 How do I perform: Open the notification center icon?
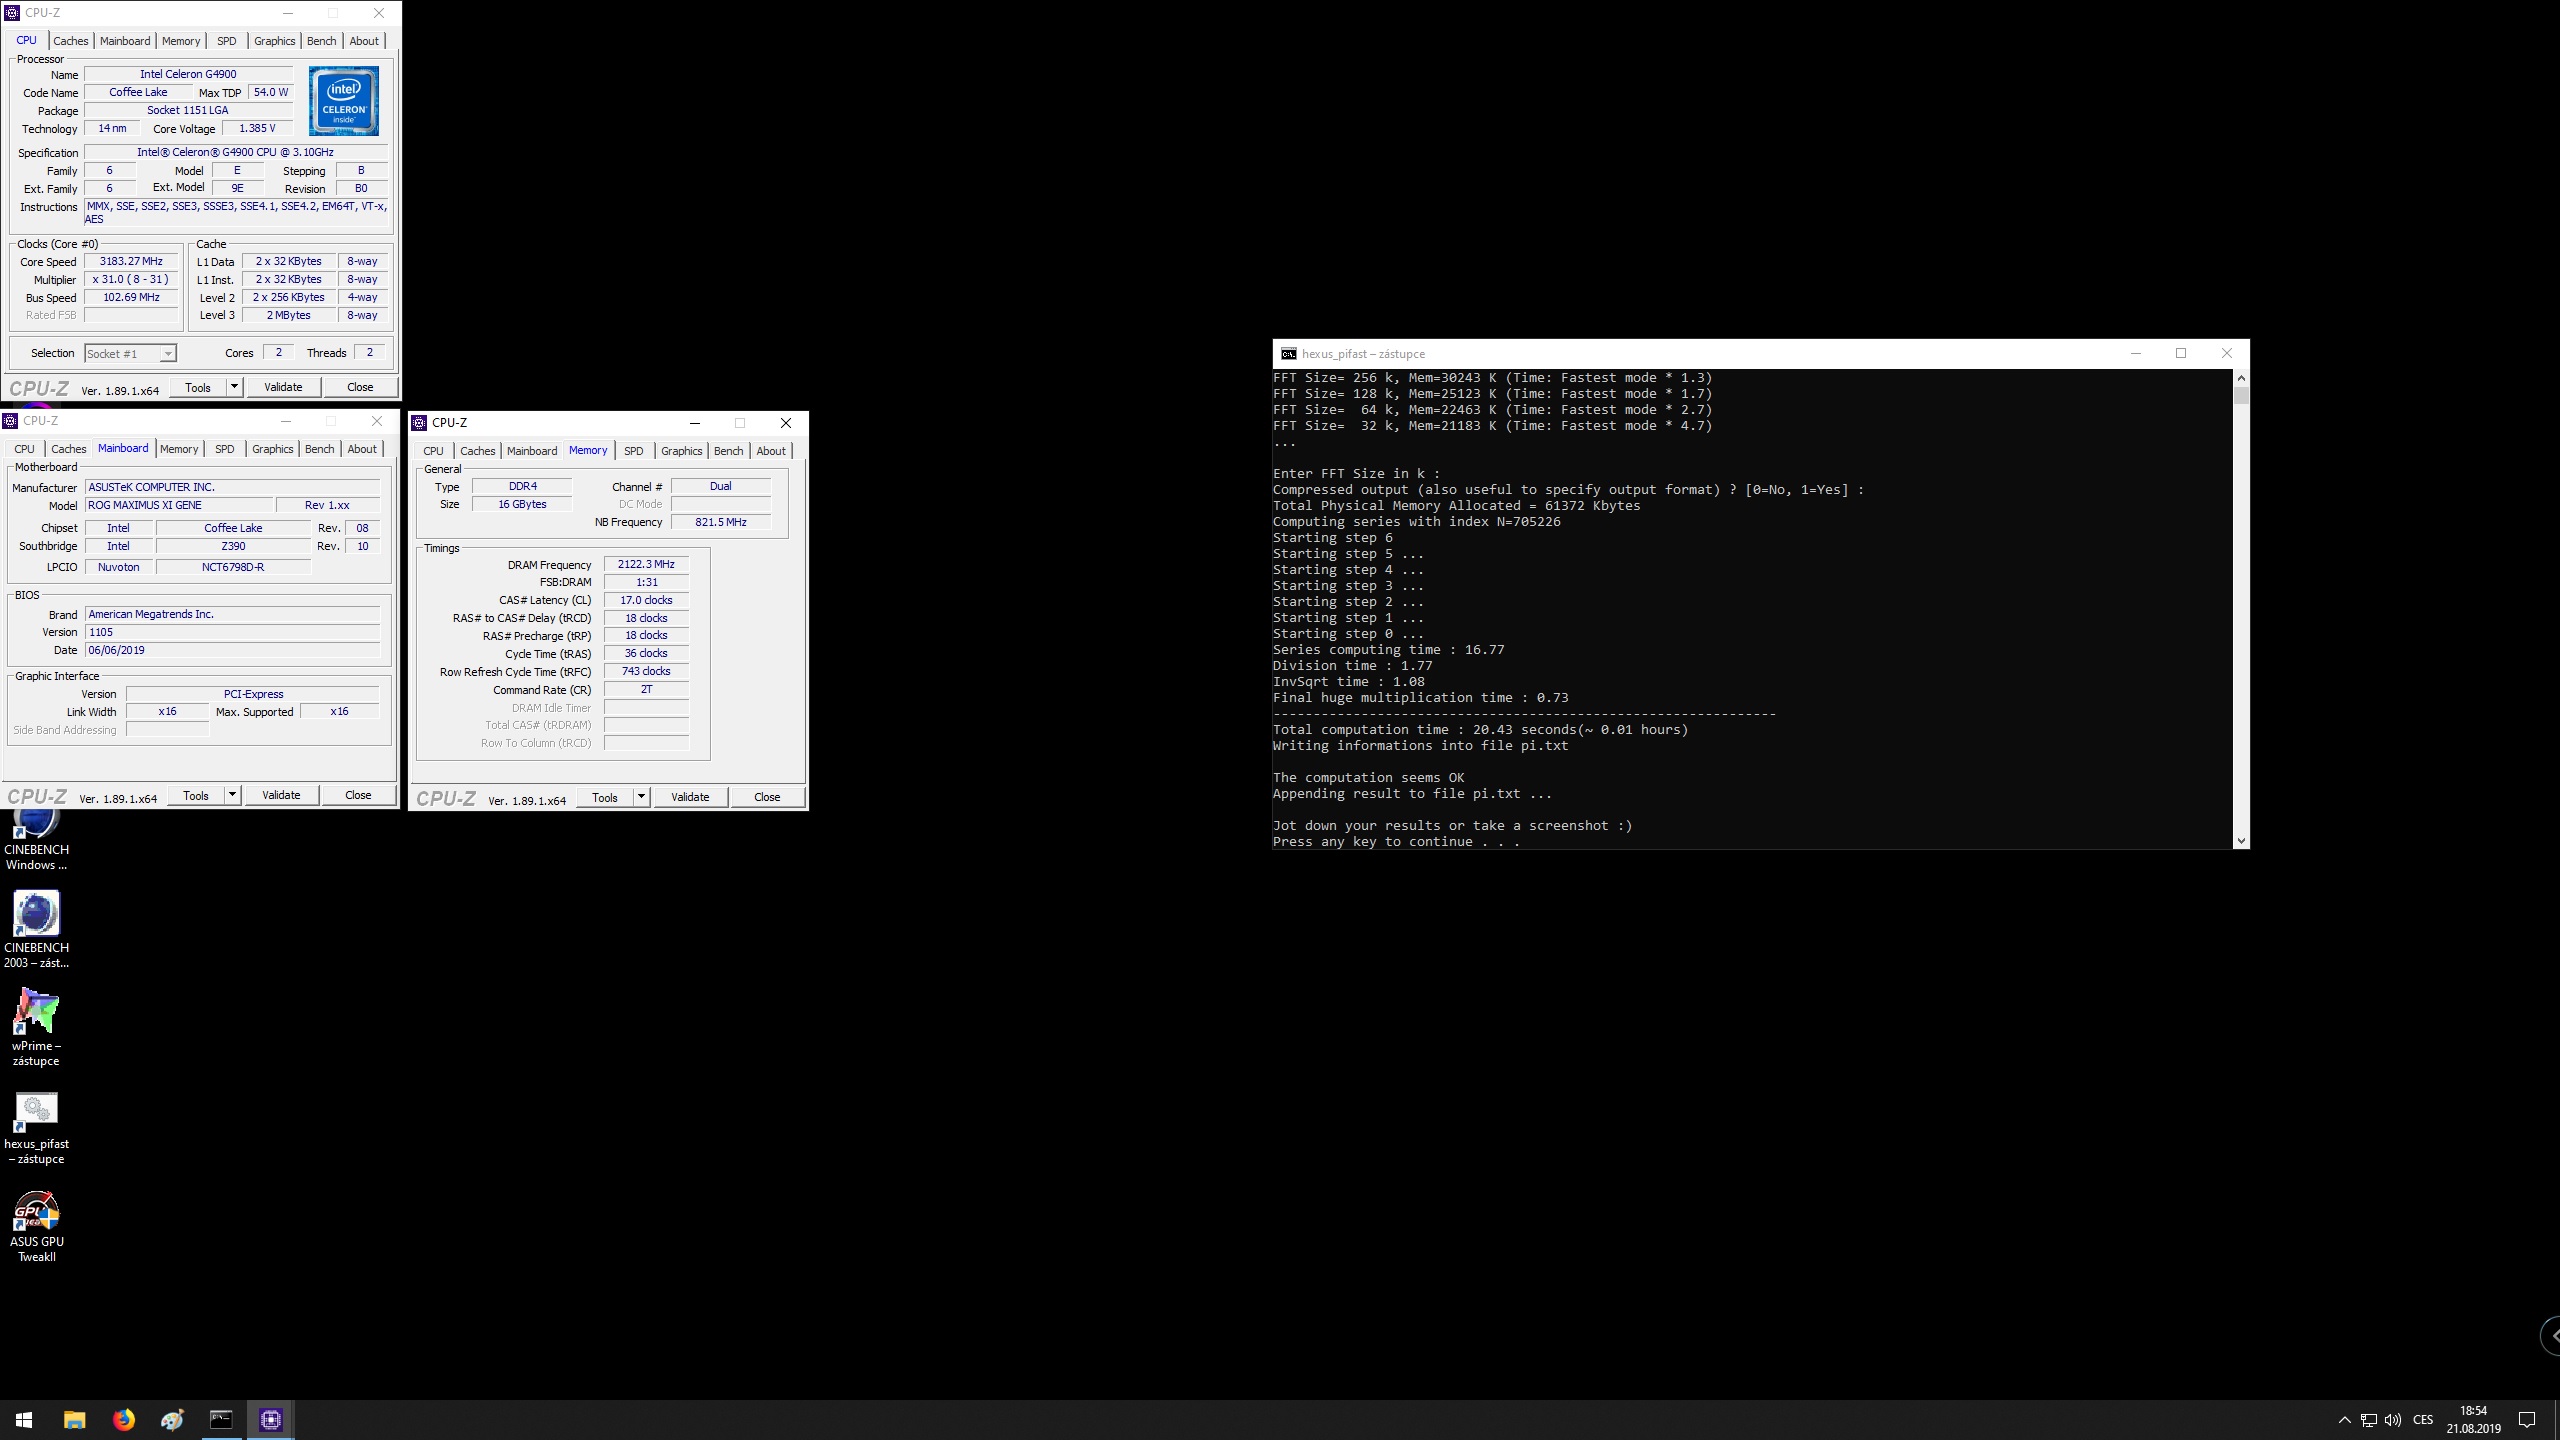coord(2527,1420)
